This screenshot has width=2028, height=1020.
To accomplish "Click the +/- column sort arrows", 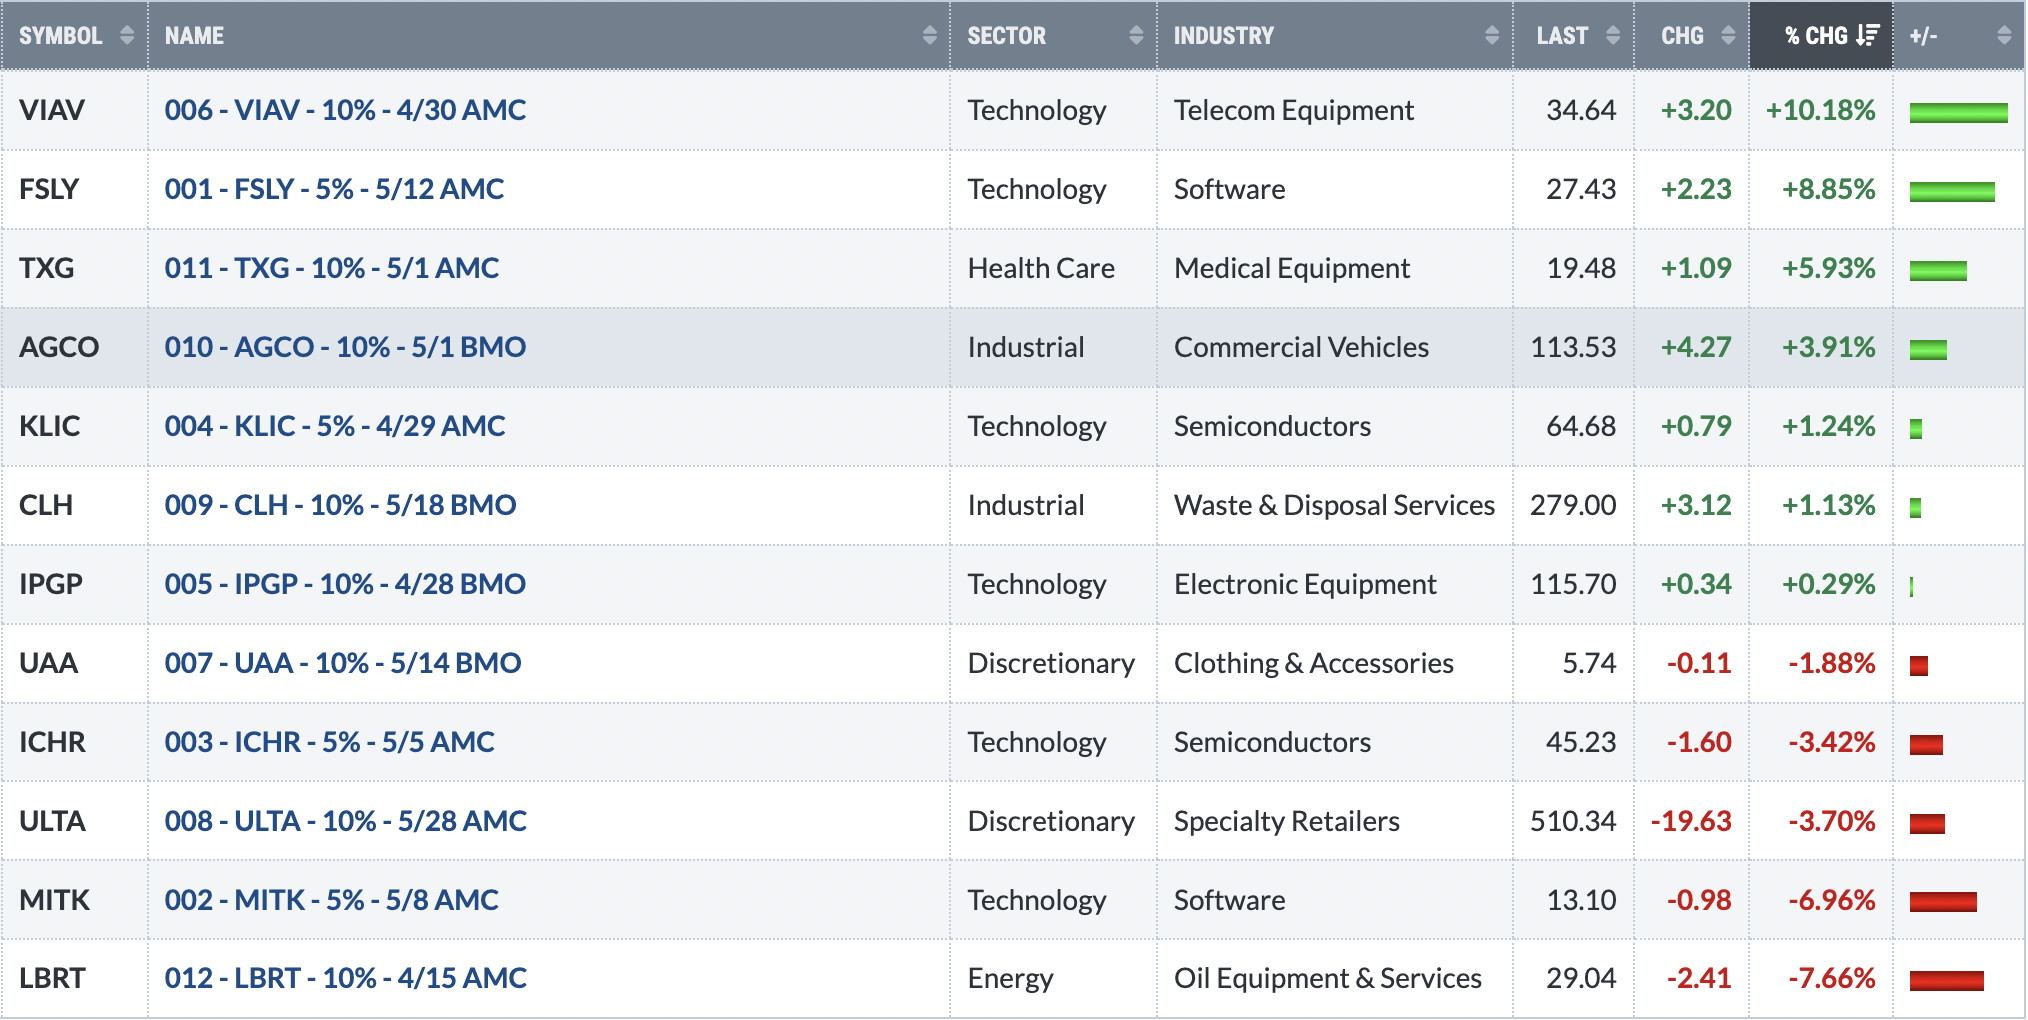I will (2004, 36).
